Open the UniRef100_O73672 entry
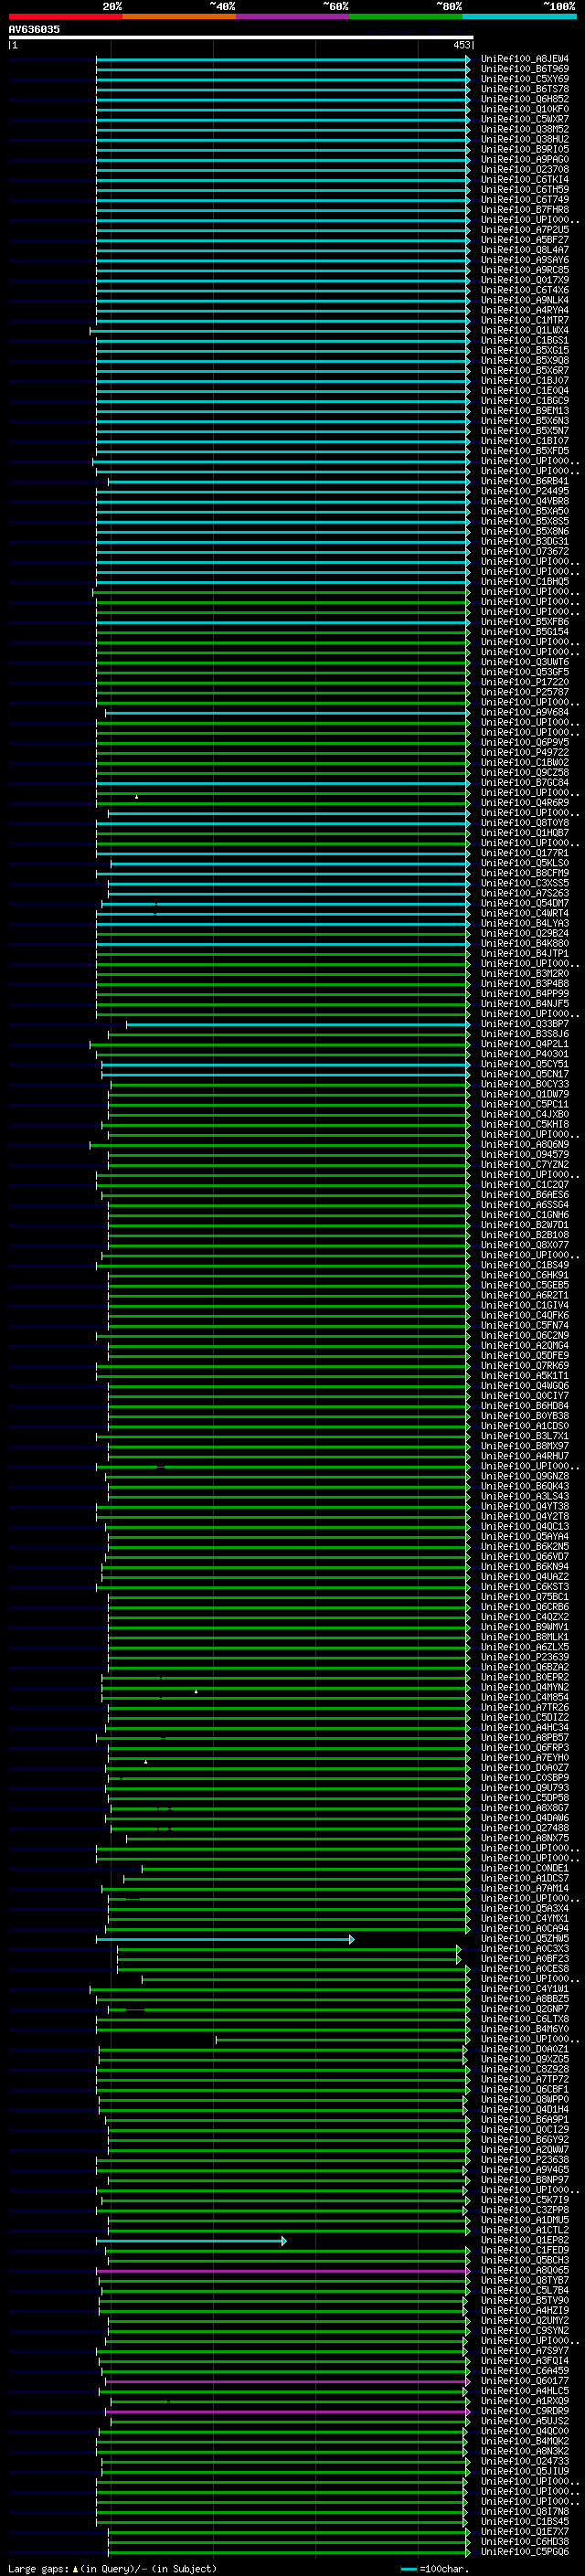 [x=525, y=551]
